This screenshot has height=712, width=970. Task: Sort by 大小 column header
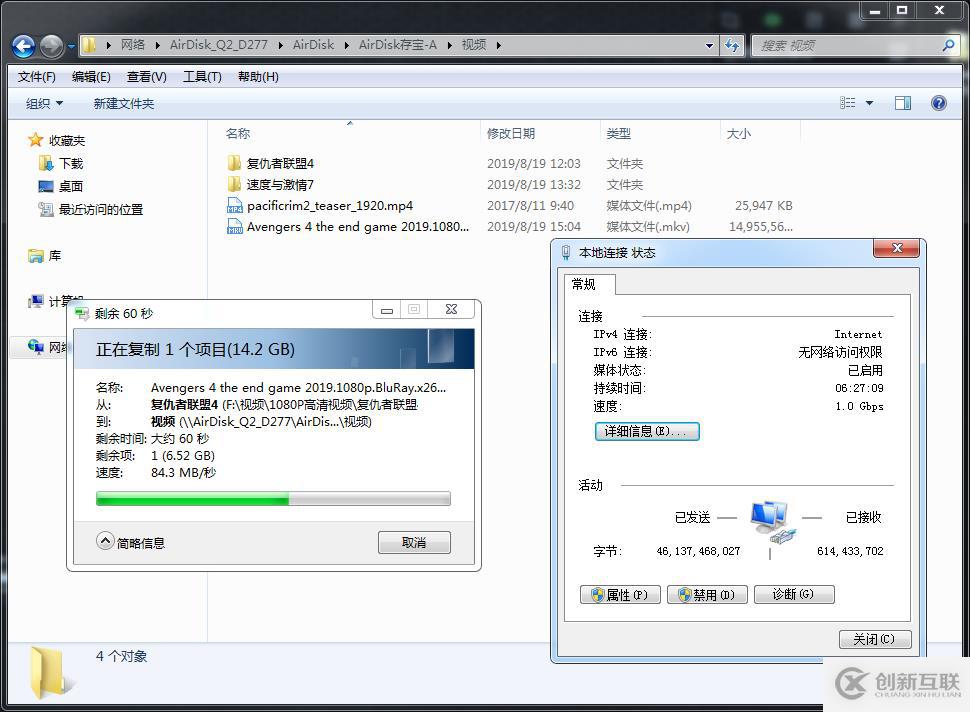pos(739,134)
